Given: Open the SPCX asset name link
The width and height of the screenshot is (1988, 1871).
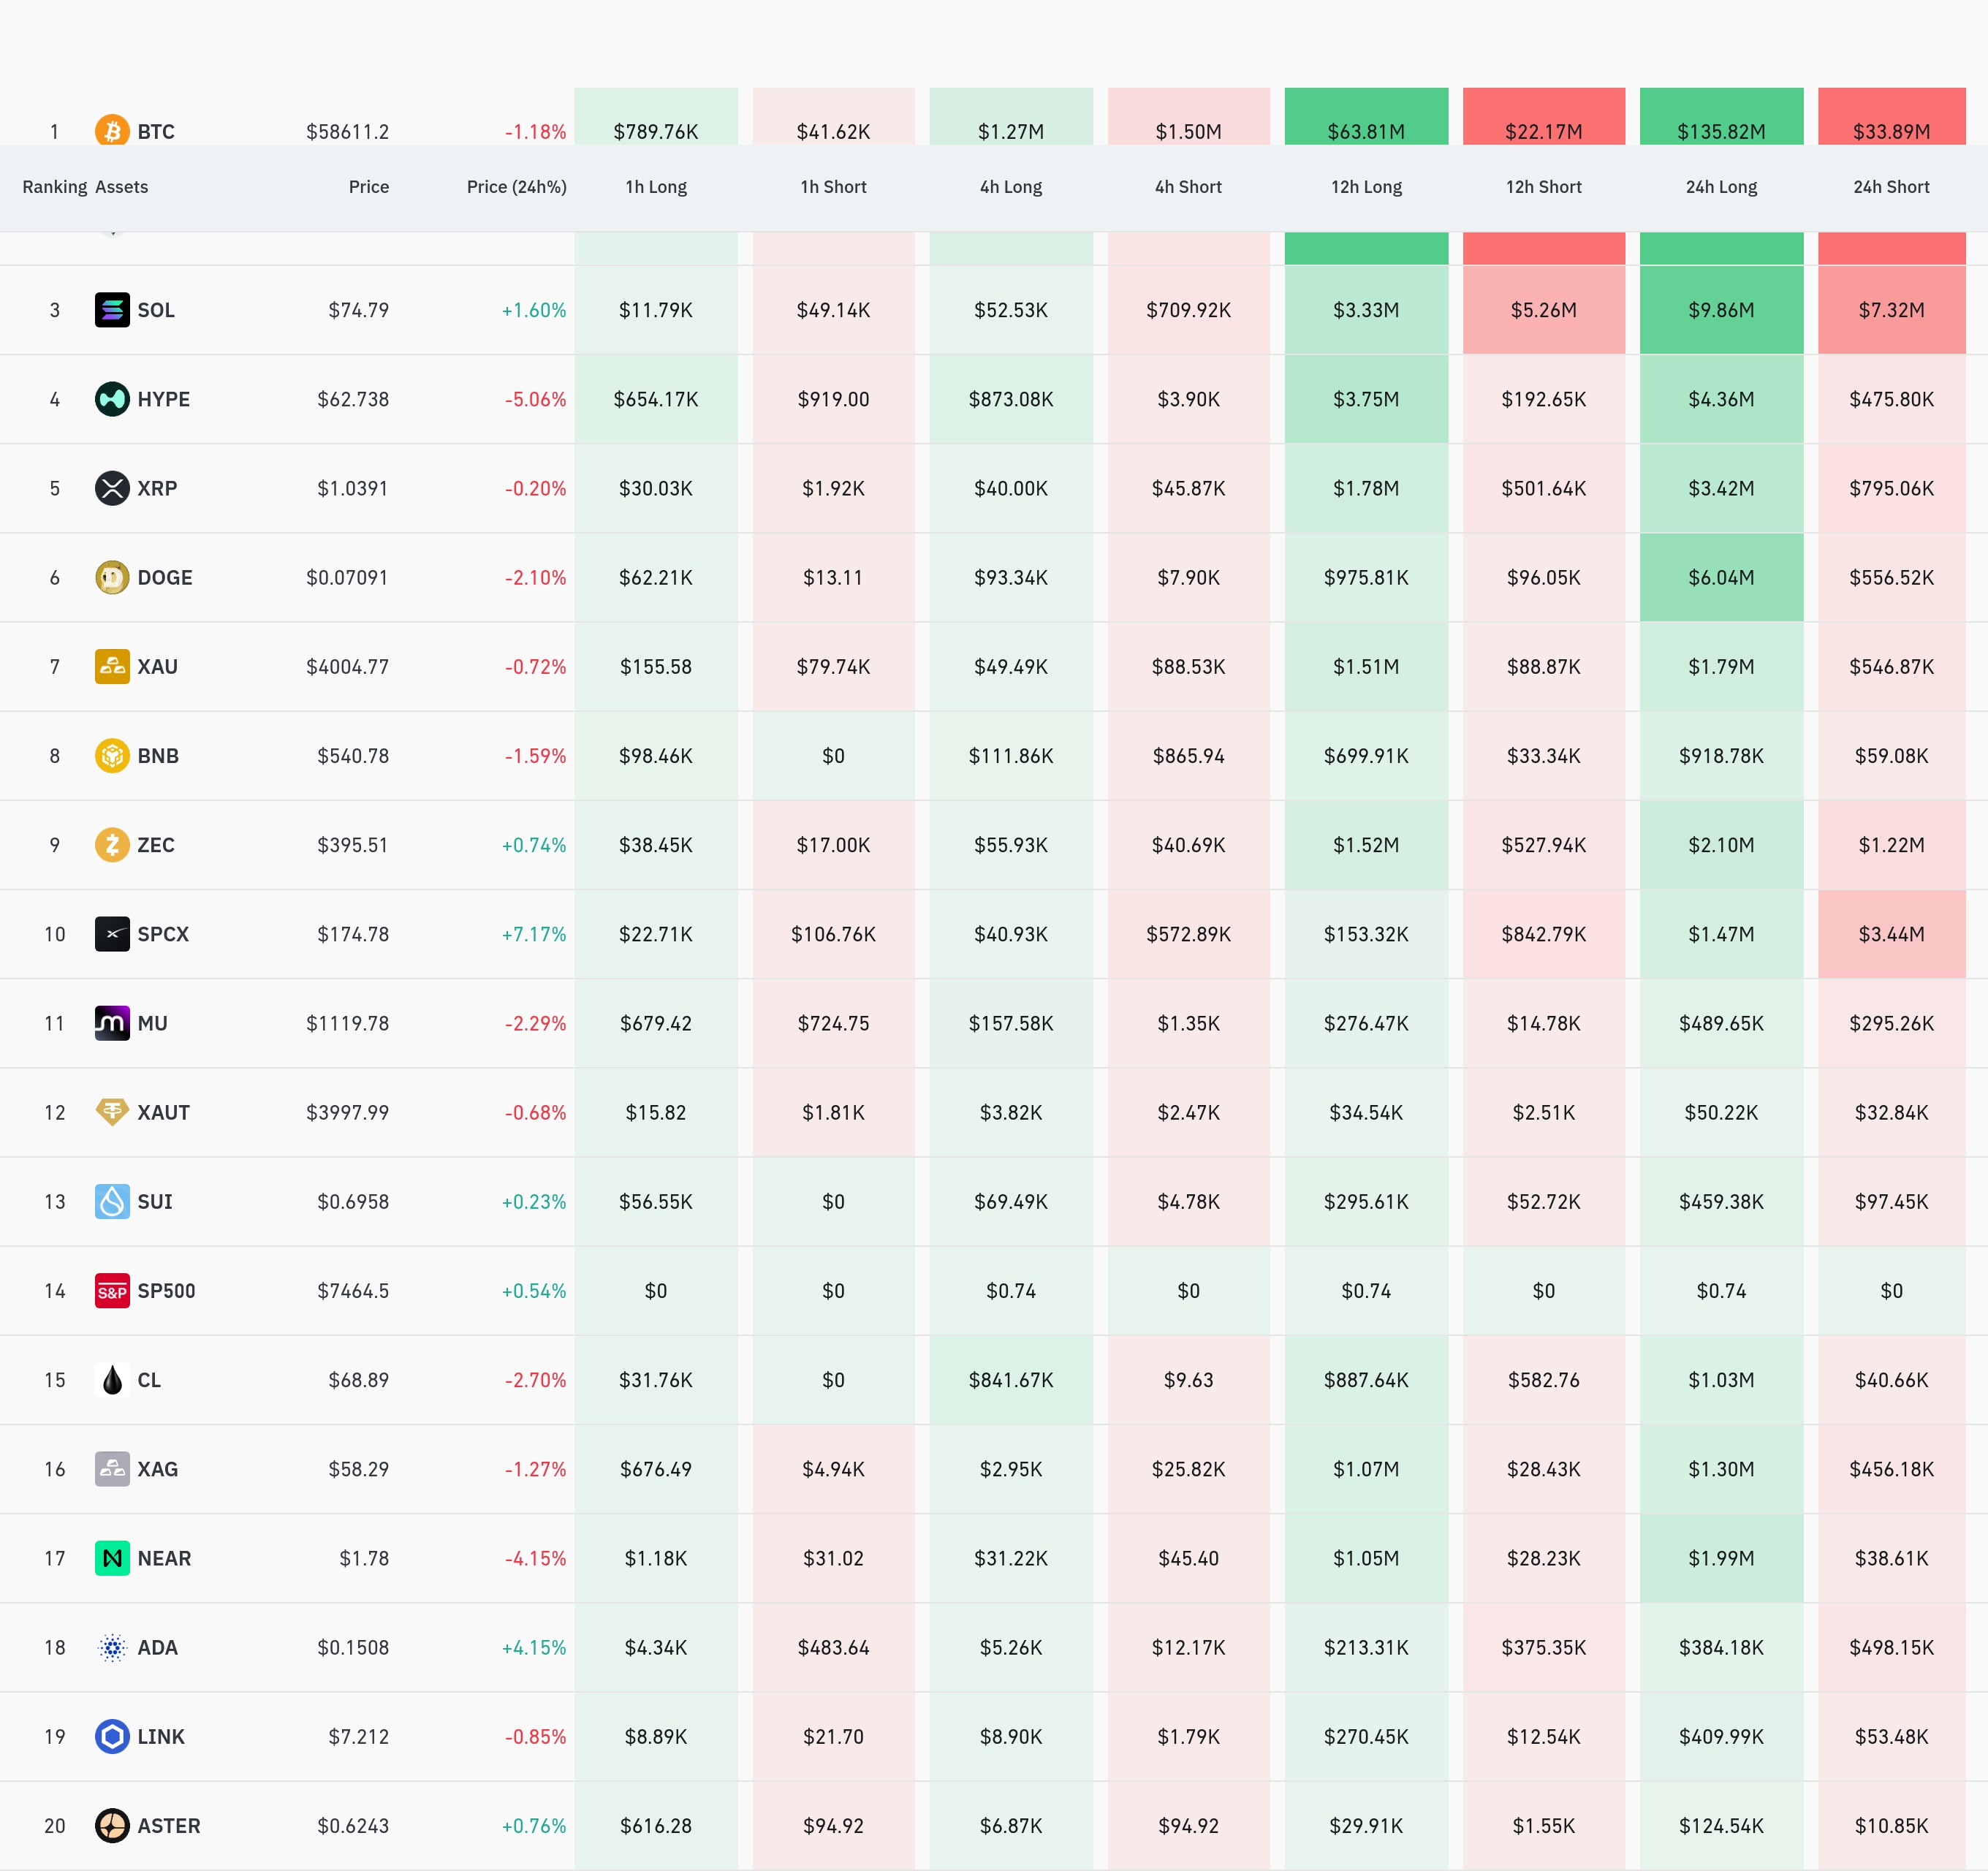Looking at the screenshot, I should (x=163, y=934).
